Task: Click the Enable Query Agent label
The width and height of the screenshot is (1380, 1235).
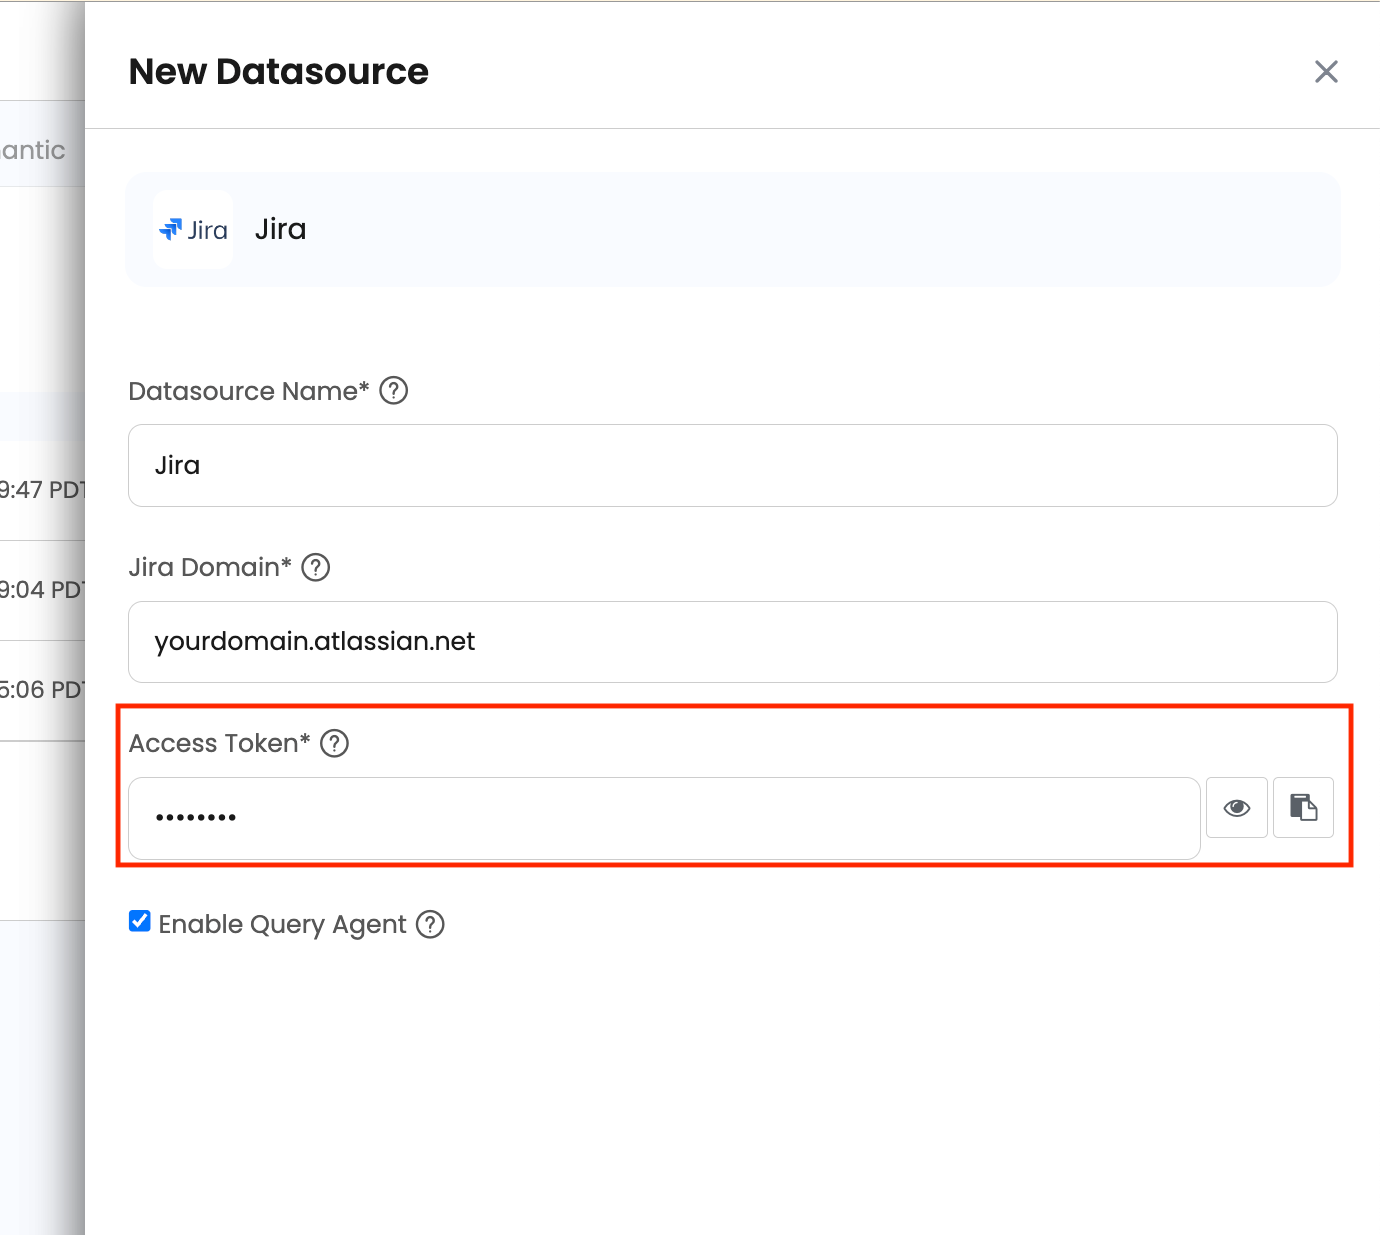Action: (283, 924)
